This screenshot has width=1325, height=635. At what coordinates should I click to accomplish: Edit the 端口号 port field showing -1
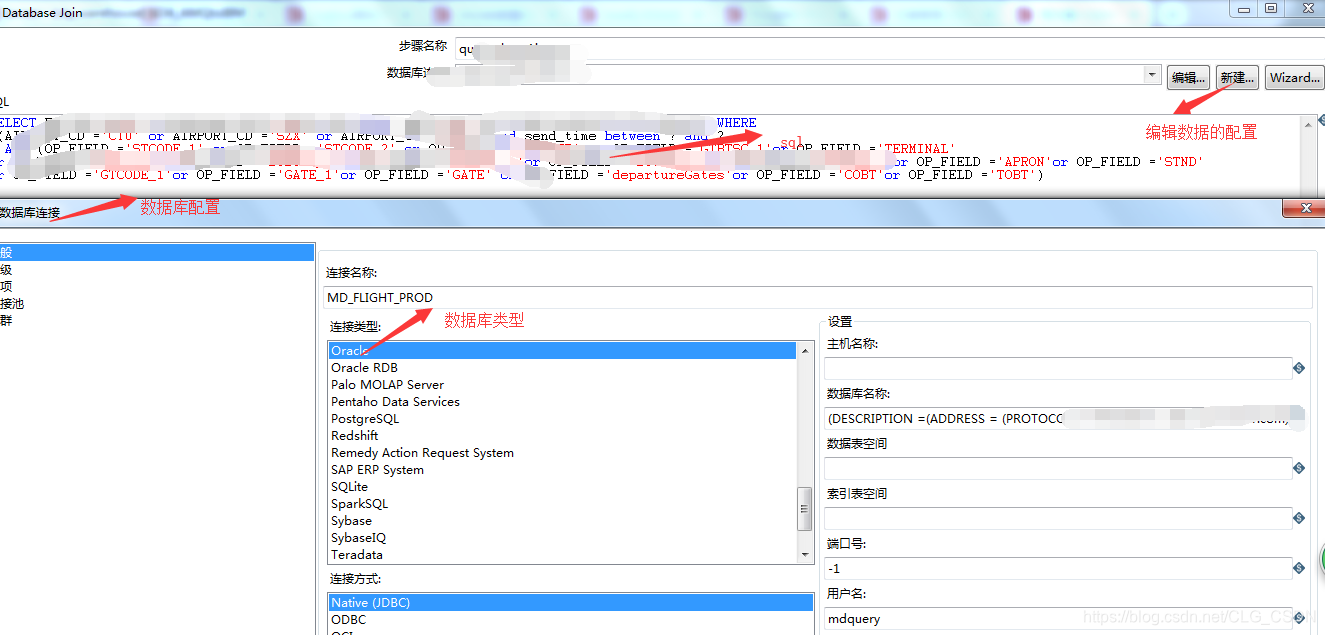pos(1058,568)
